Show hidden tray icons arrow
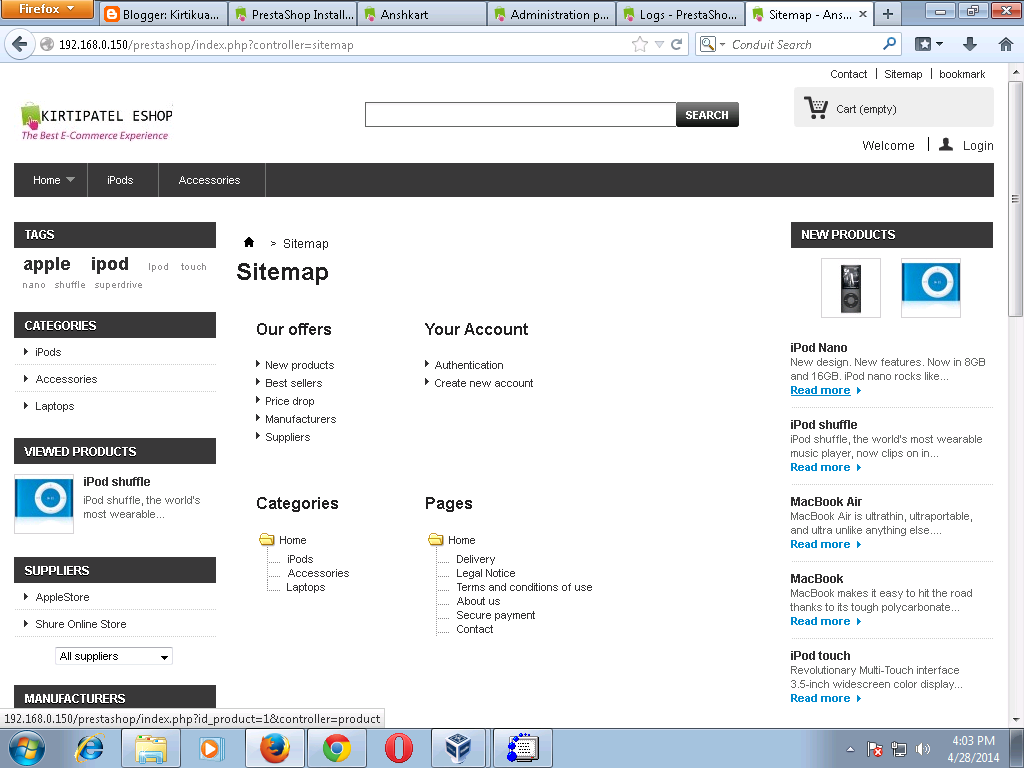This screenshot has width=1024, height=768. pyautogui.click(x=850, y=749)
